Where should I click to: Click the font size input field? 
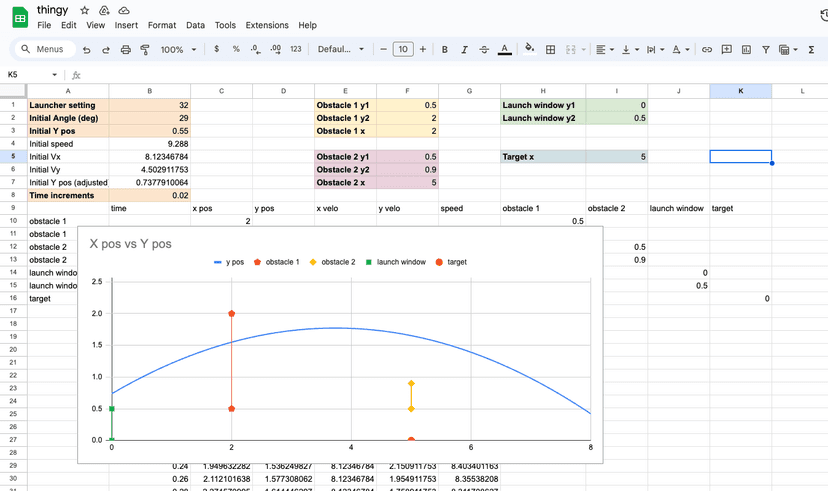[x=402, y=49]
